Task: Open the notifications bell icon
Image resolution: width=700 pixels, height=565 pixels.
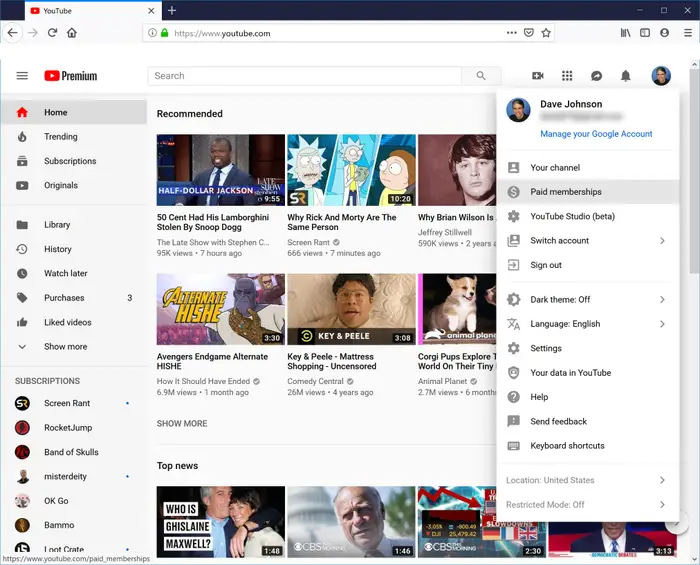Action: tap(626, 76)
